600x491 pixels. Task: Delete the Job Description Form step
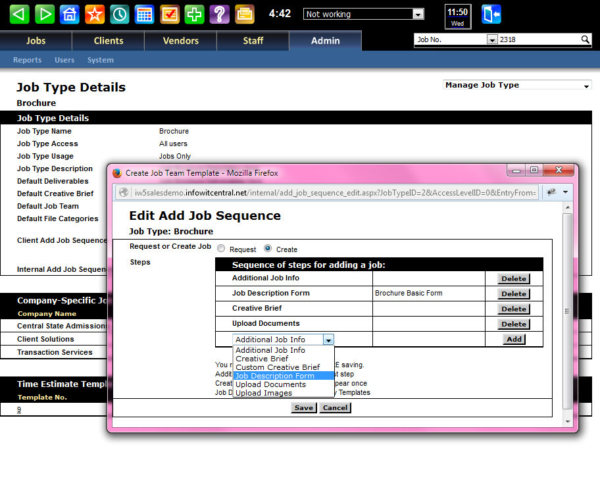click(x=514, y=294)
